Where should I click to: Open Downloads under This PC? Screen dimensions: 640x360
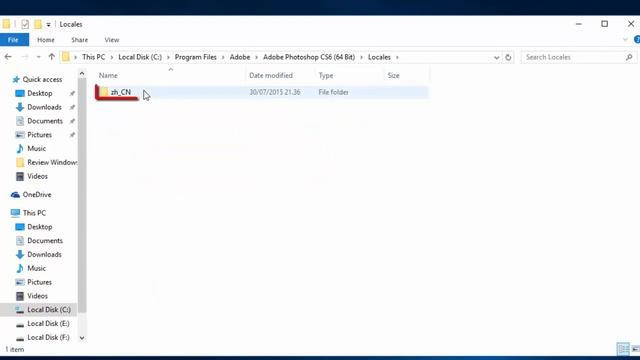(44, 255)
